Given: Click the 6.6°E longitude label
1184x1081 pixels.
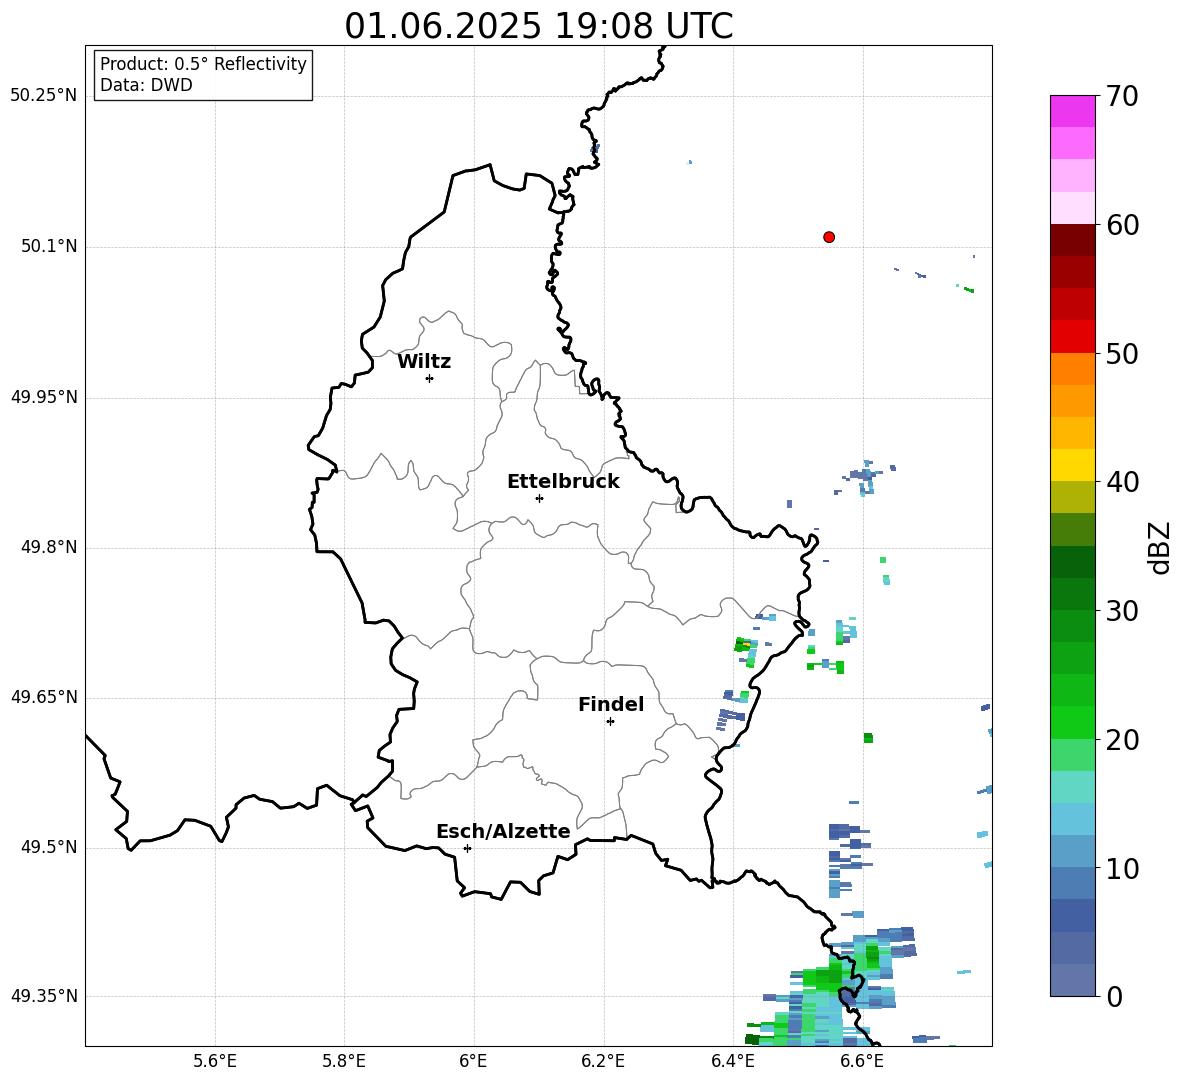Looking at the screenshot, I should 862,1061.
